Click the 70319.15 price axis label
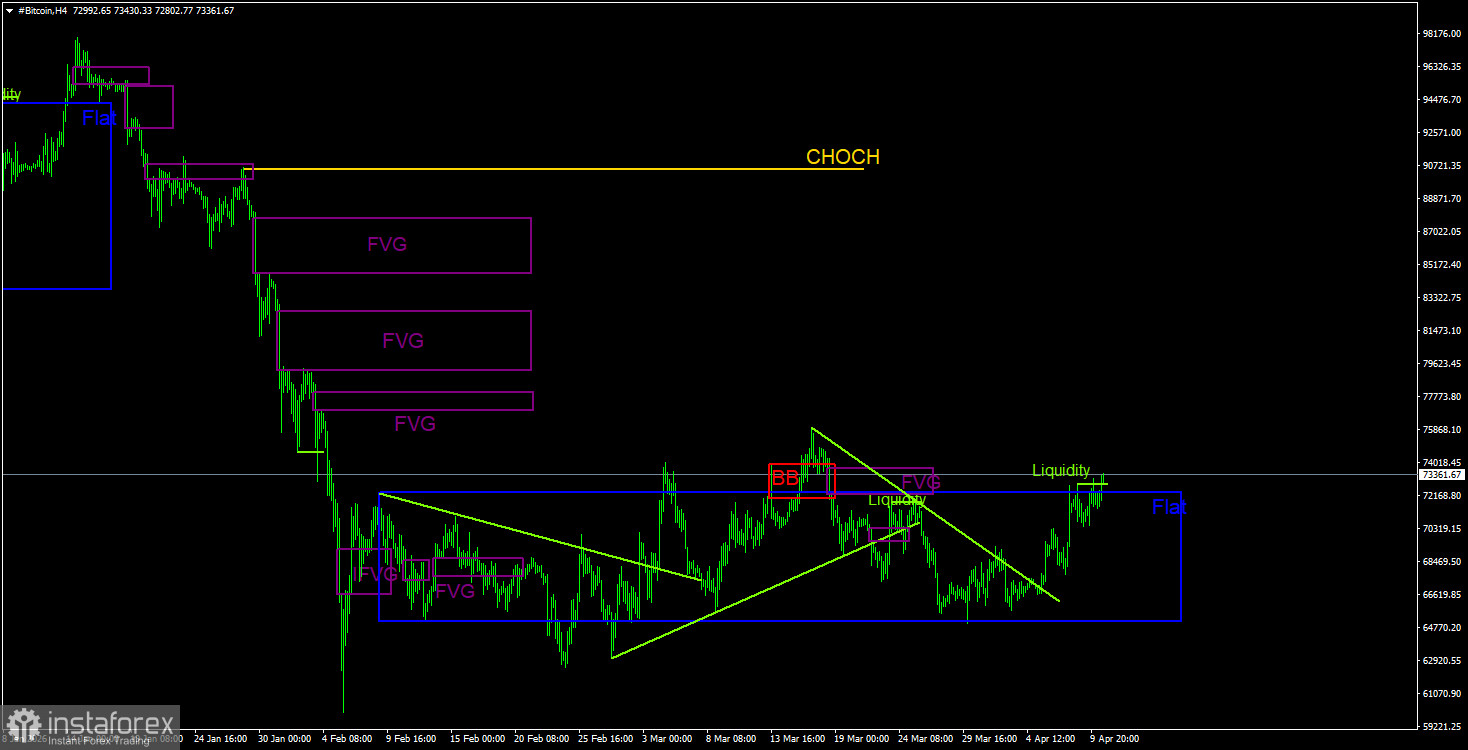The height and width of the screenshot is (750, 1468). (x=1442, y=529)
